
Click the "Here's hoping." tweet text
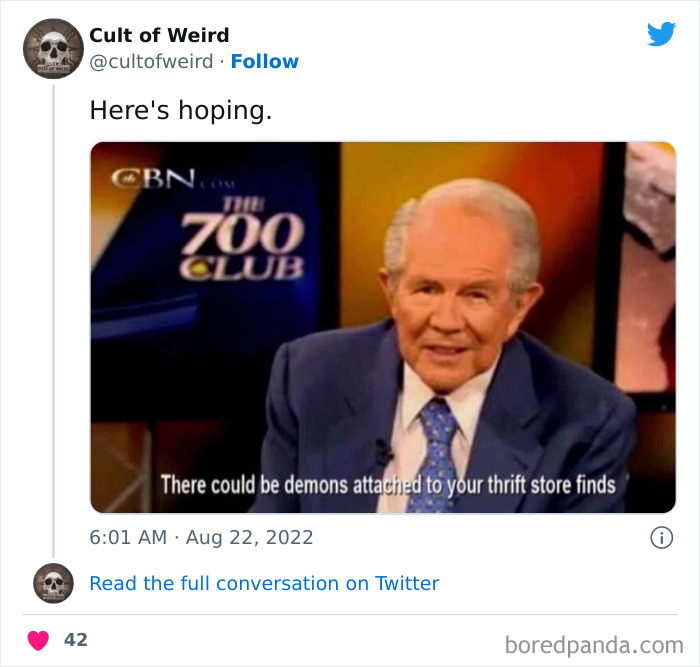(180, 110)
